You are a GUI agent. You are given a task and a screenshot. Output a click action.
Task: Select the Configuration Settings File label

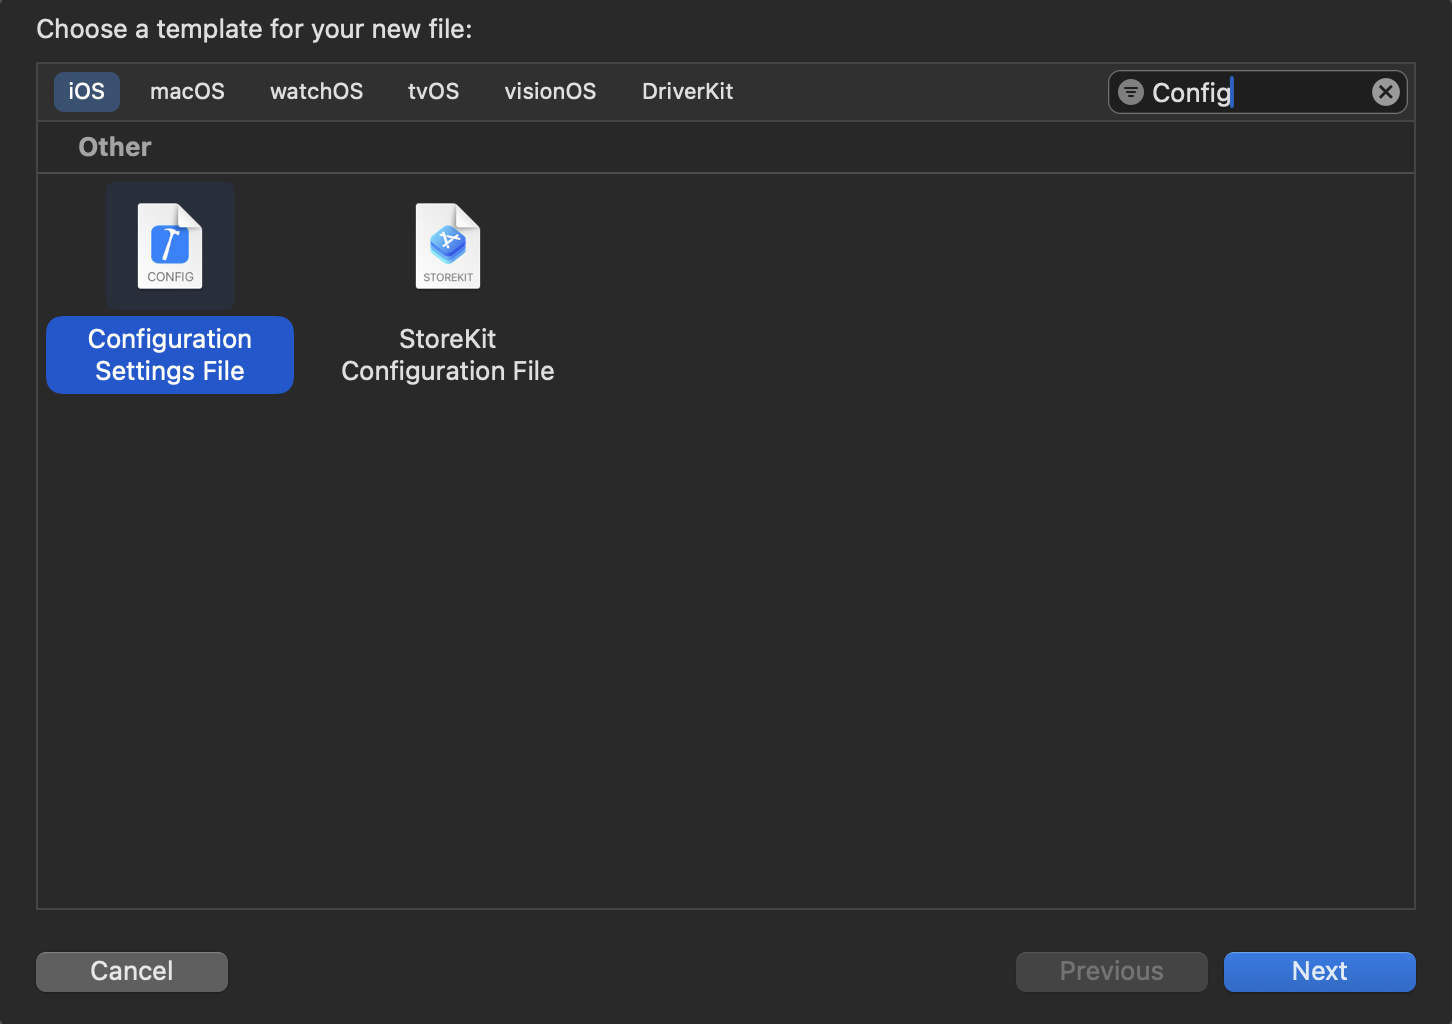170,355
